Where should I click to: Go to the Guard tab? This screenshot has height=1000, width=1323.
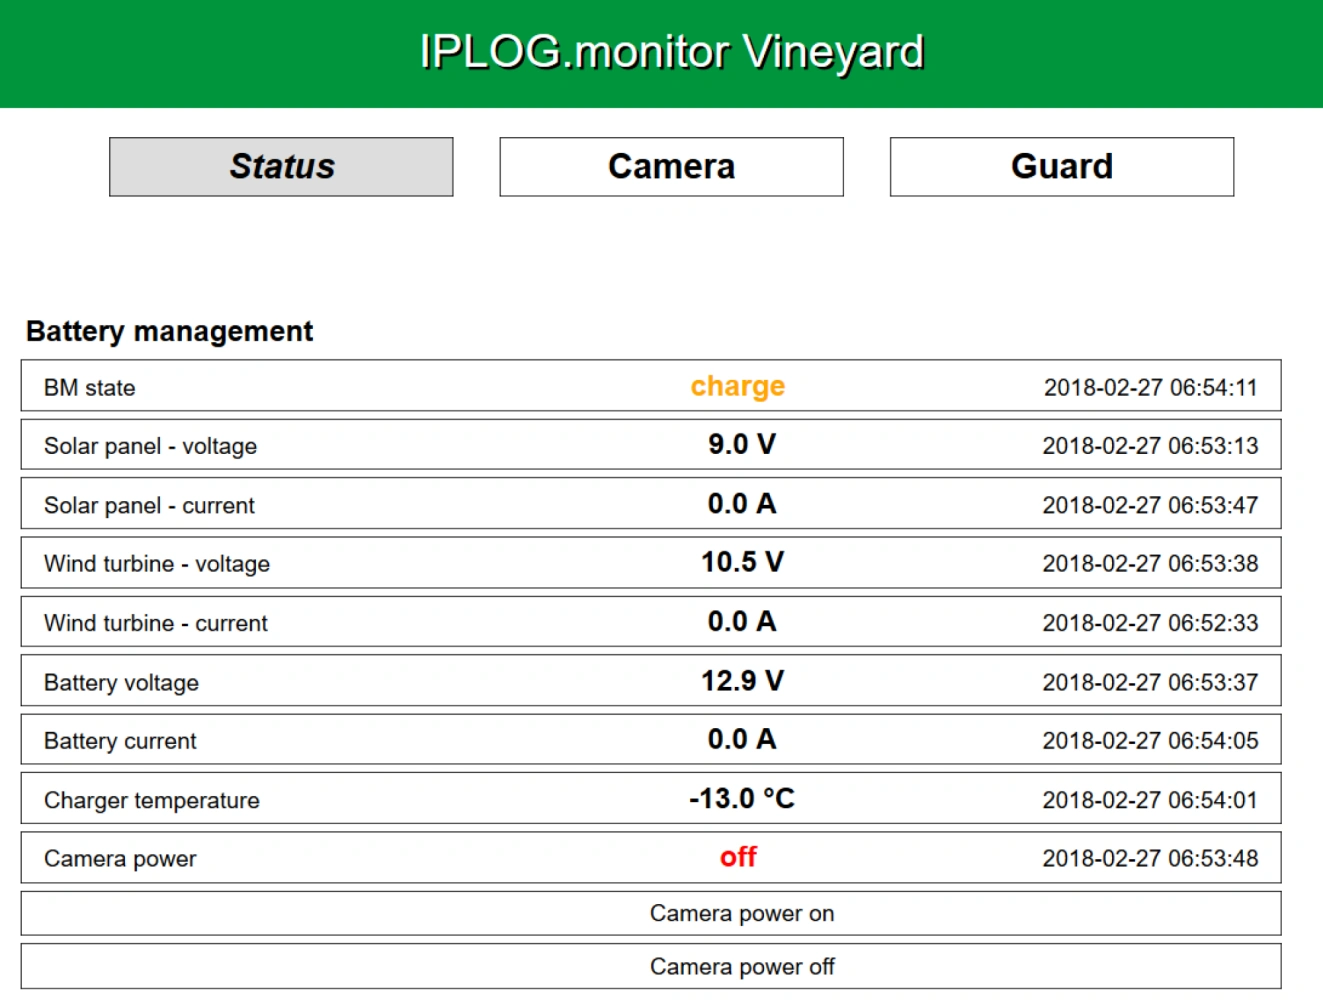coord(1061,167)
